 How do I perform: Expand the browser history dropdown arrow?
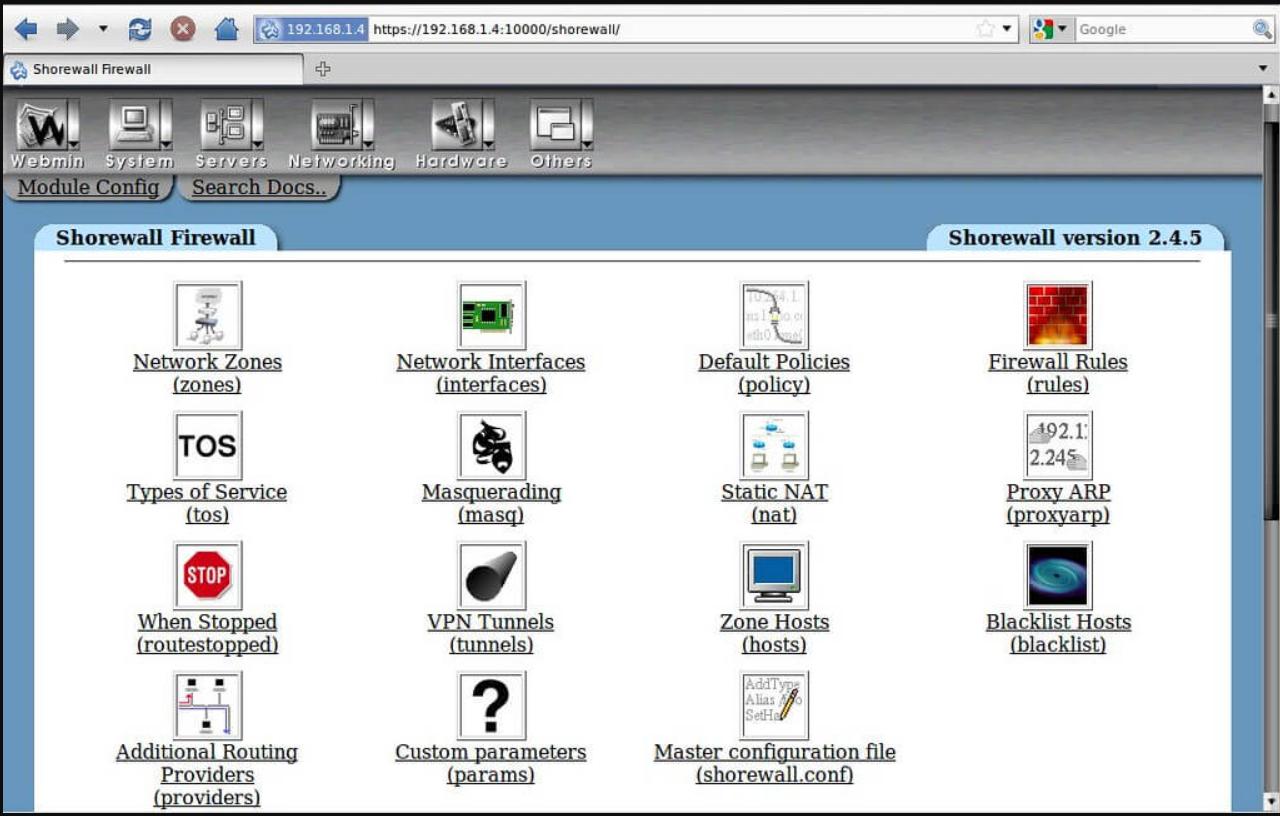[103, 29]
